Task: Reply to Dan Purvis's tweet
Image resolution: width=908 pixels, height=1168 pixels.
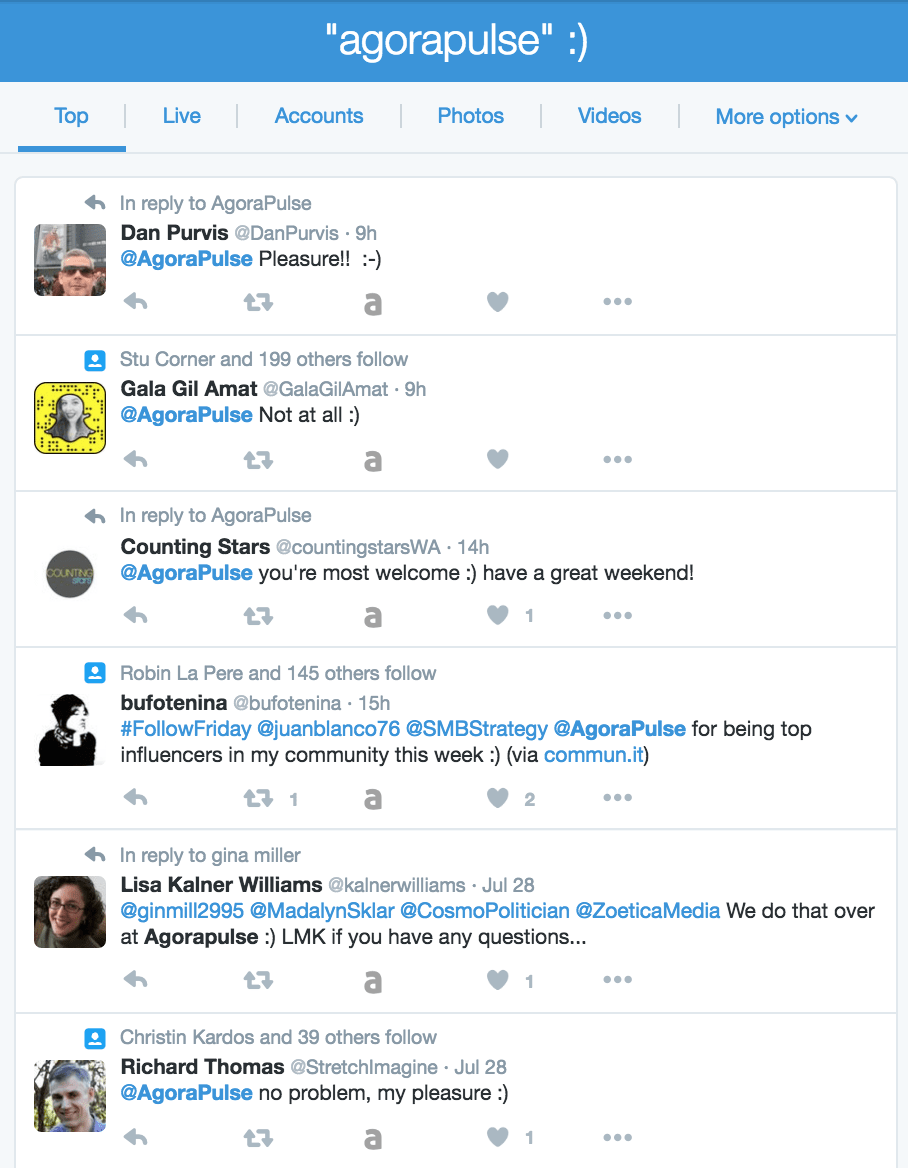Action: point(136,302)
